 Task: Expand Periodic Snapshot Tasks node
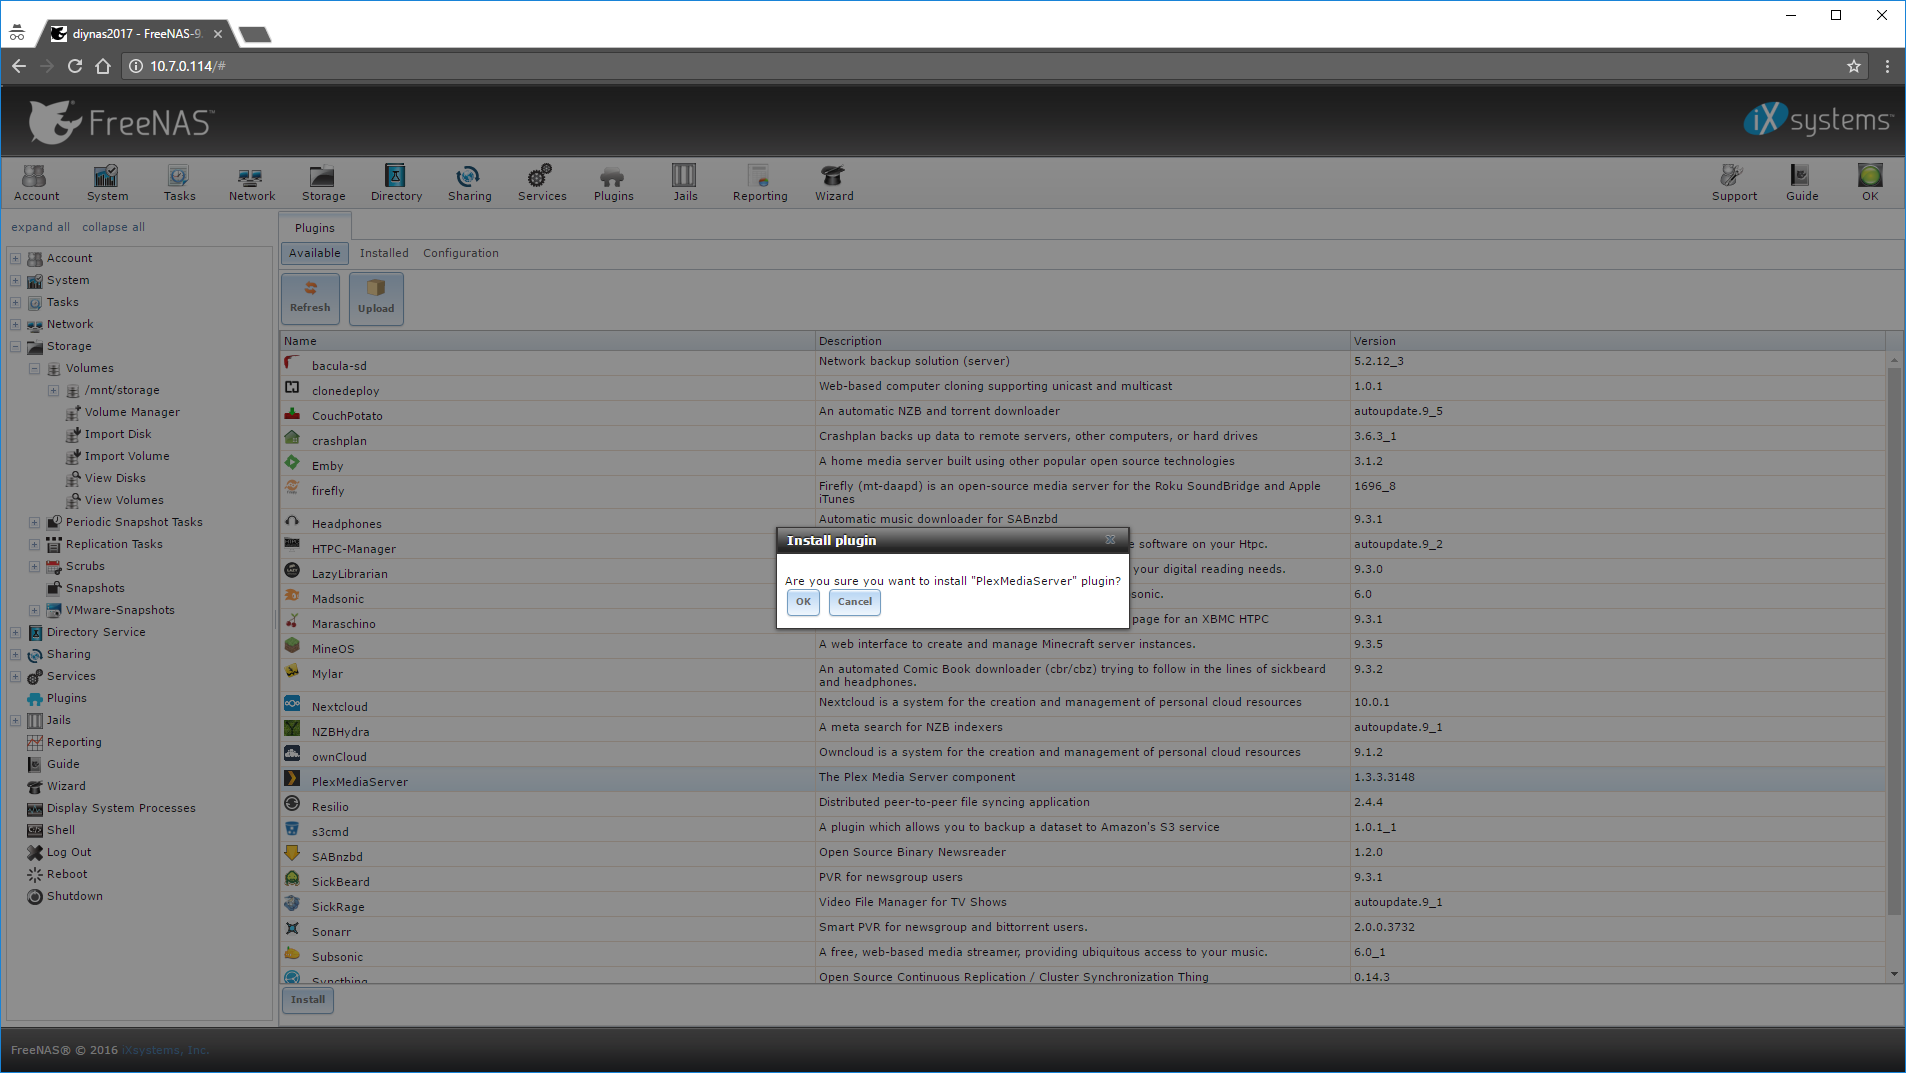34,522
